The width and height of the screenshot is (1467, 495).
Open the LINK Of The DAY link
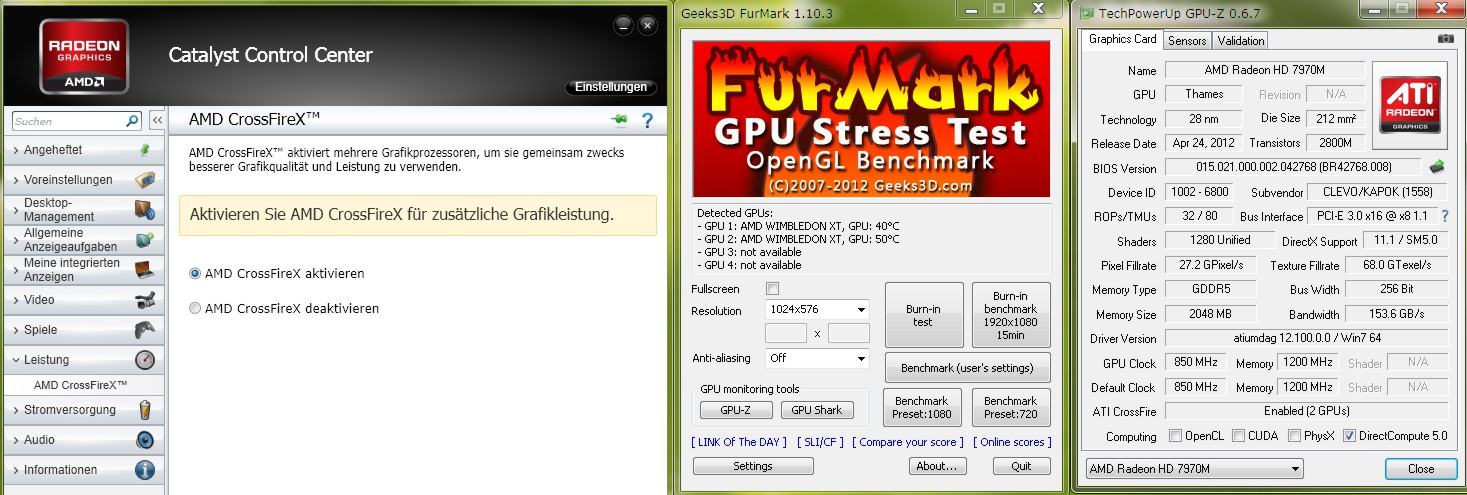click(739, 442)
